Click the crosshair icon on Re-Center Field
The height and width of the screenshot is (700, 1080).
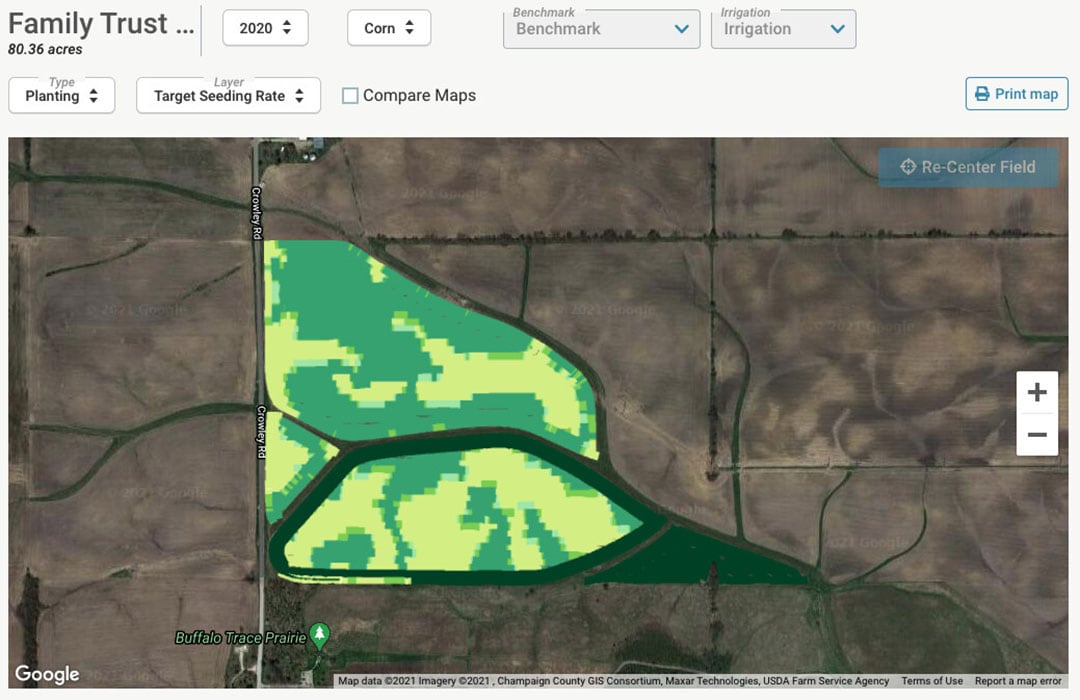coord(907,167)
